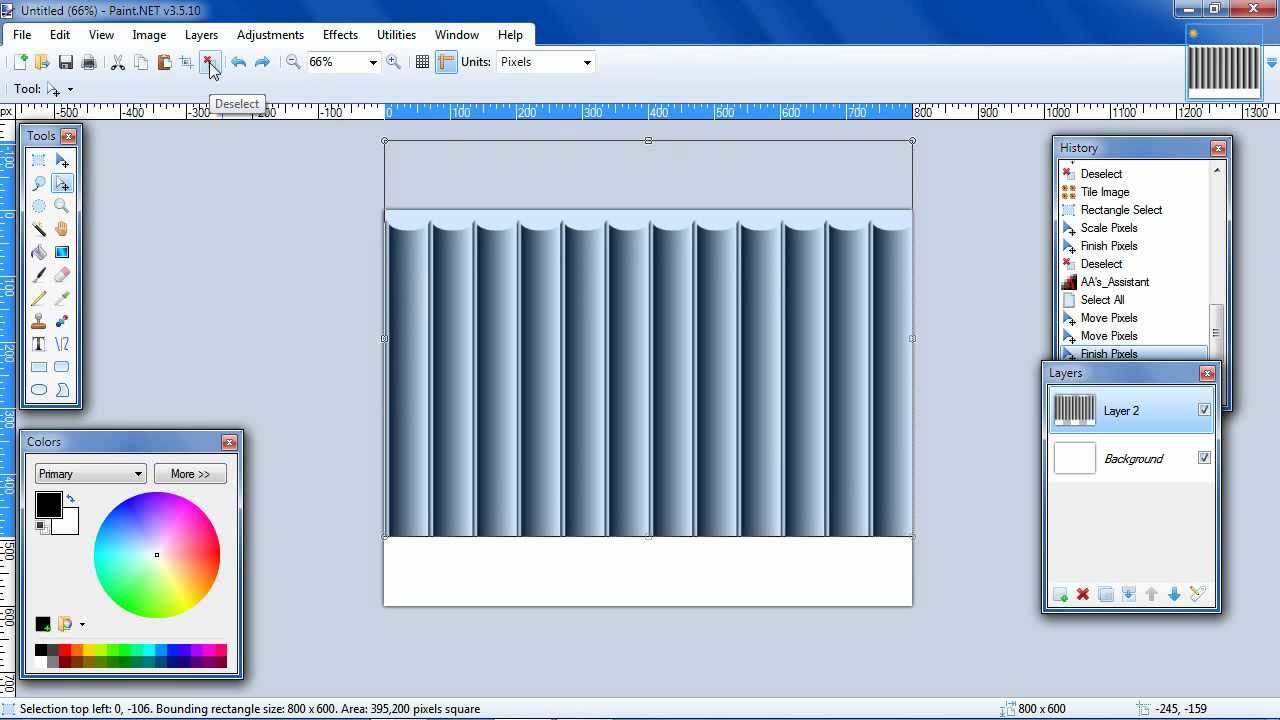Select the Clone Stamp tool

39,321
